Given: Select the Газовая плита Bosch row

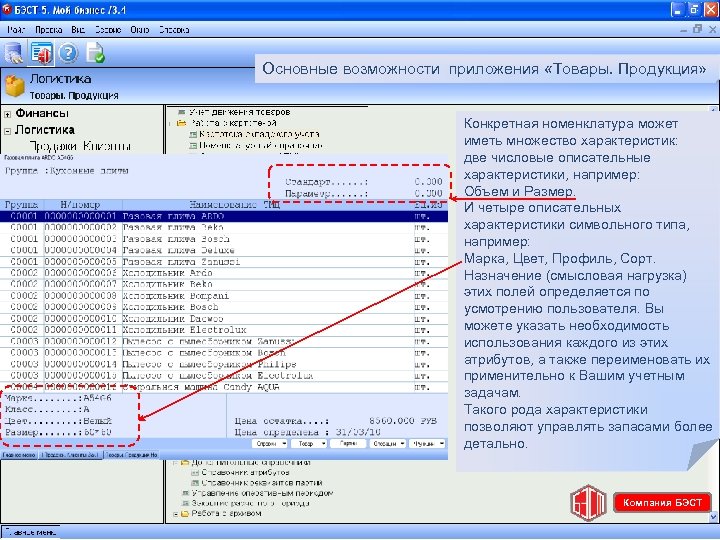Looking at the screenshot, I should [224, 239].
